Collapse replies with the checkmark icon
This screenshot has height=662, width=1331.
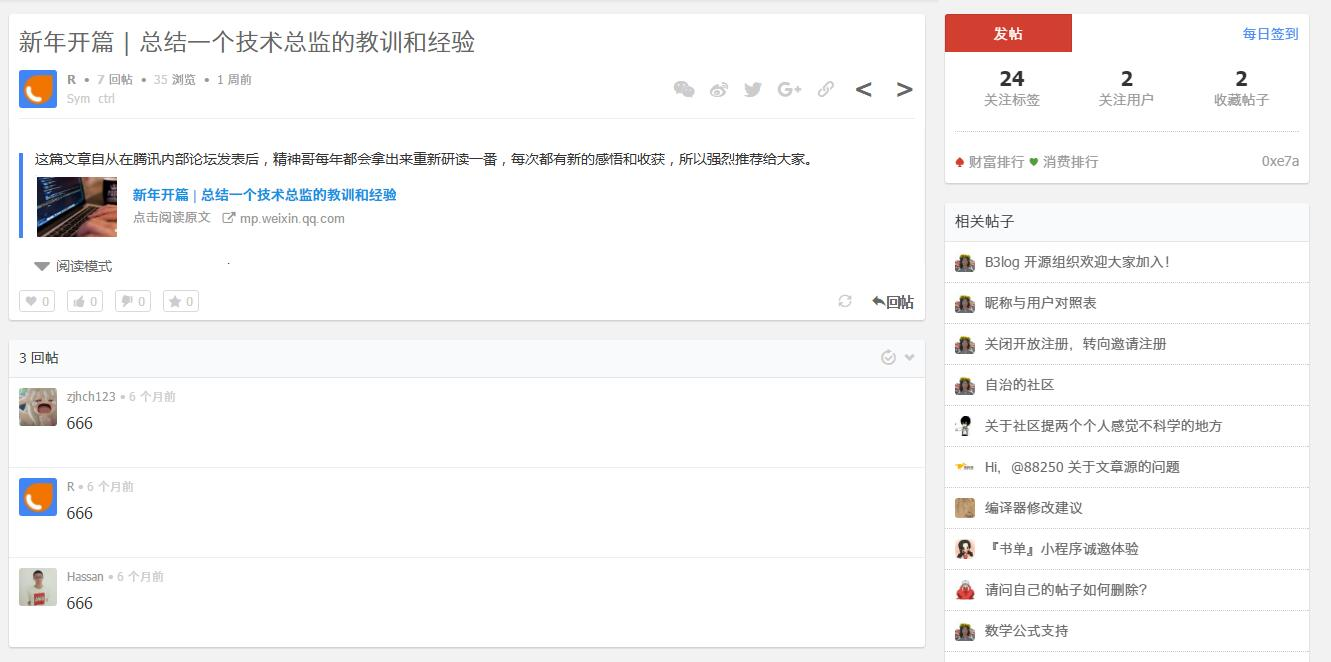(889, 356)
